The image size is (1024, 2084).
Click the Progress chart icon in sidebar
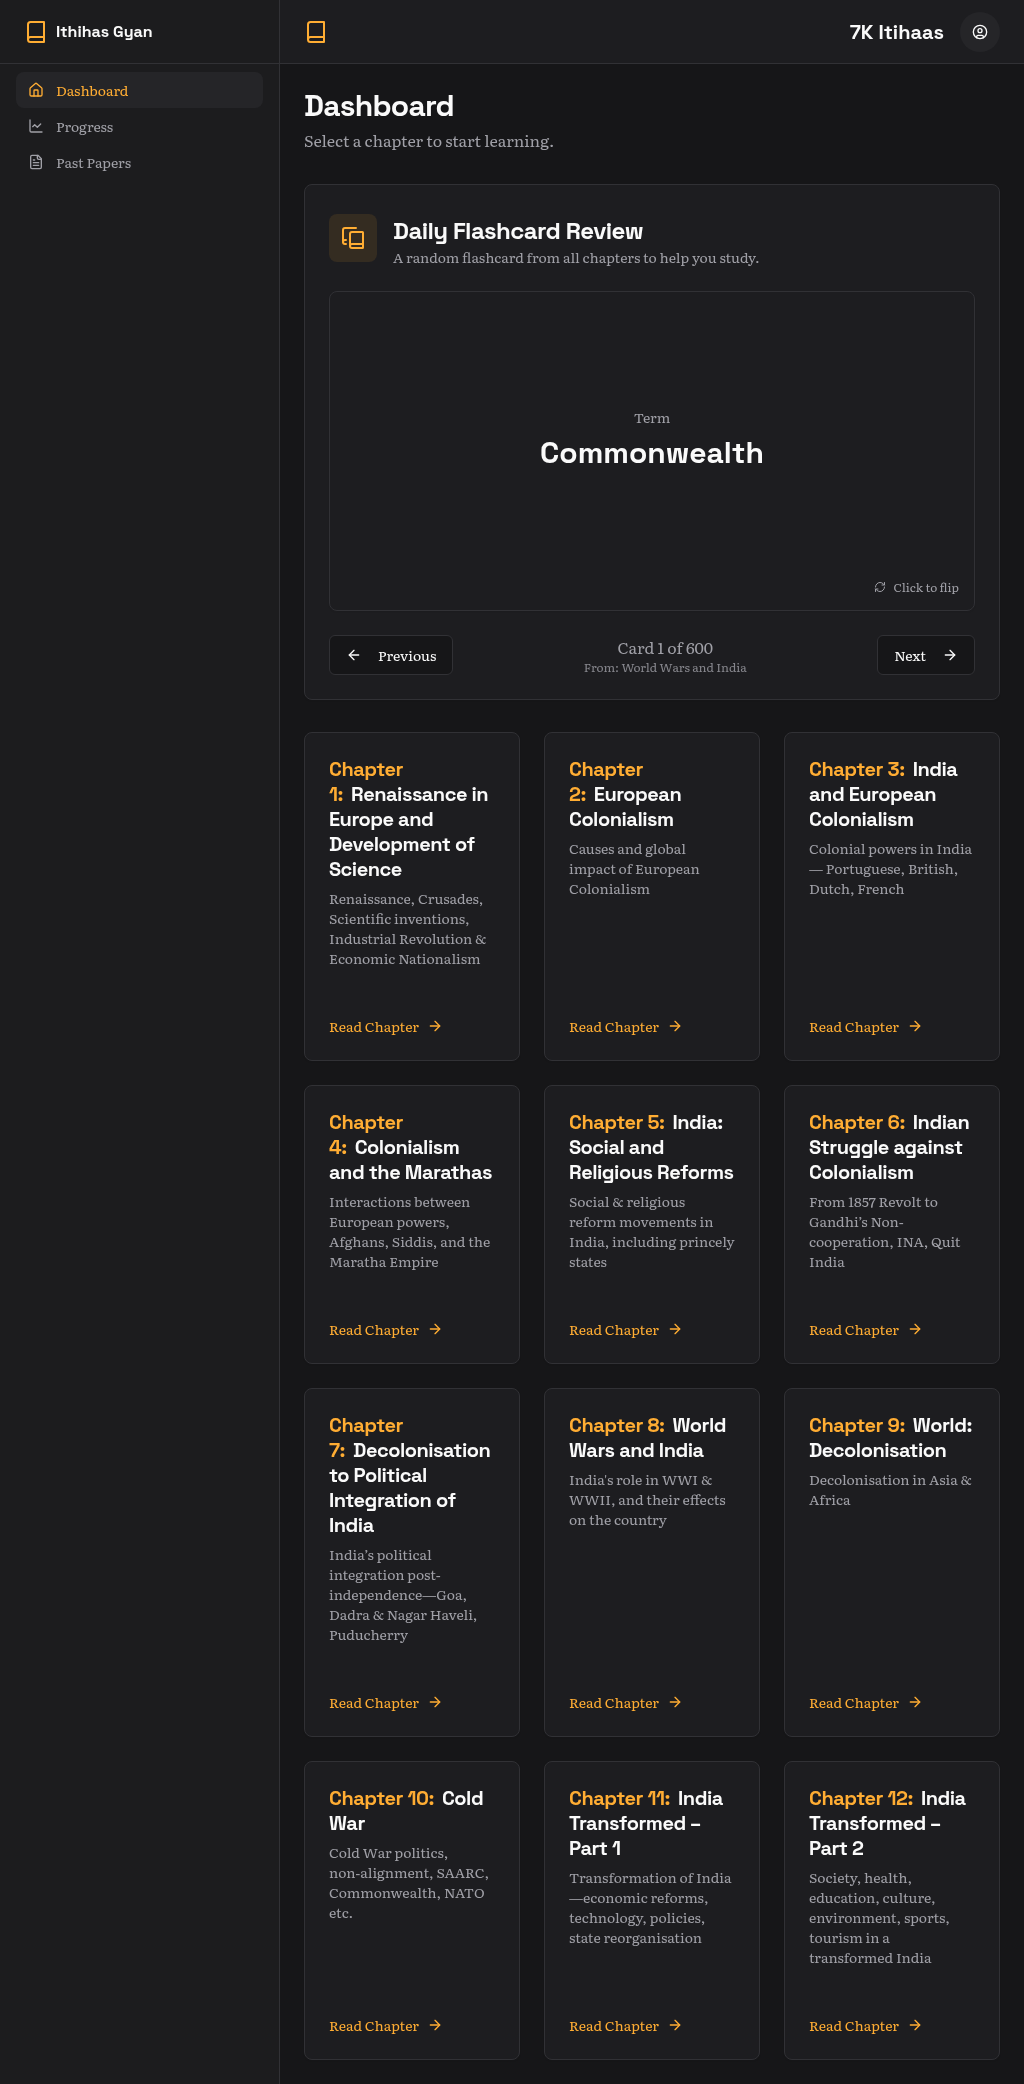36,127
